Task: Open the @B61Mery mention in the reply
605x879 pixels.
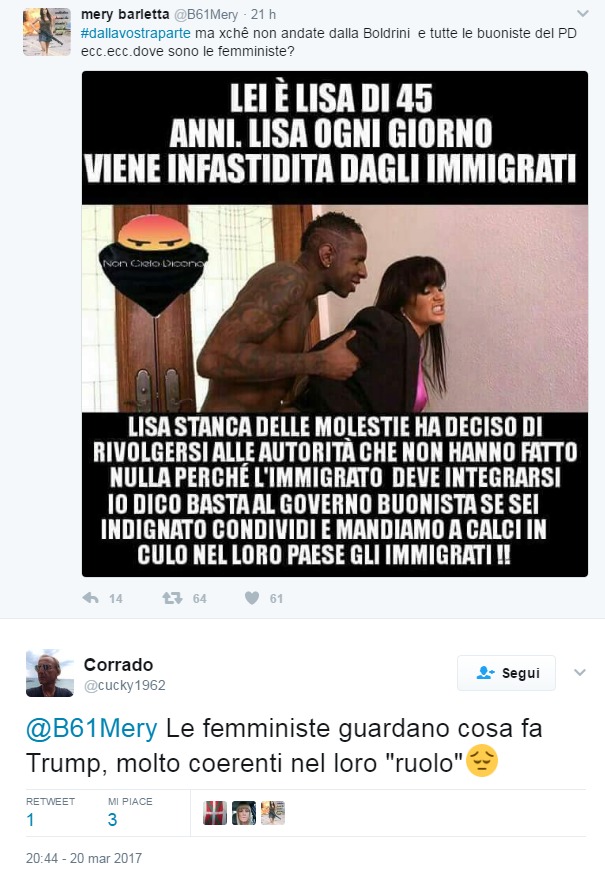Action: pos(91,729)
